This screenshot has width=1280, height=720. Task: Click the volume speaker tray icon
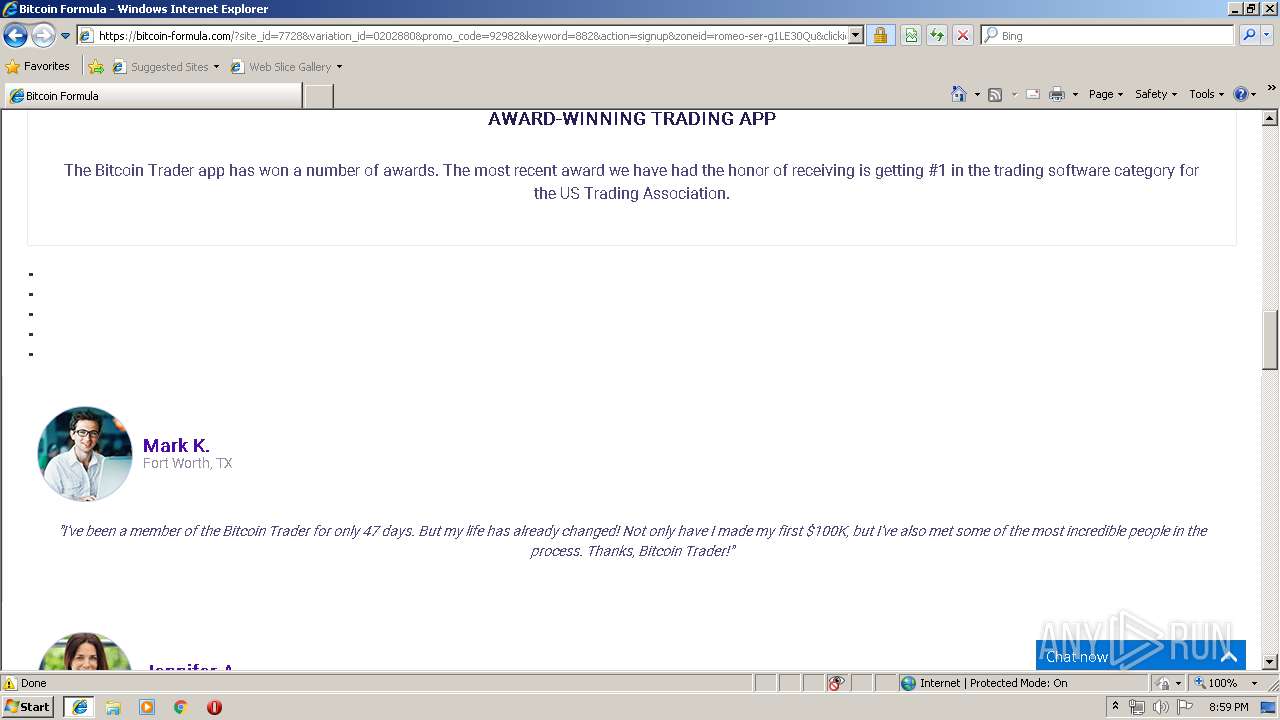click(x=1161, y=707)
